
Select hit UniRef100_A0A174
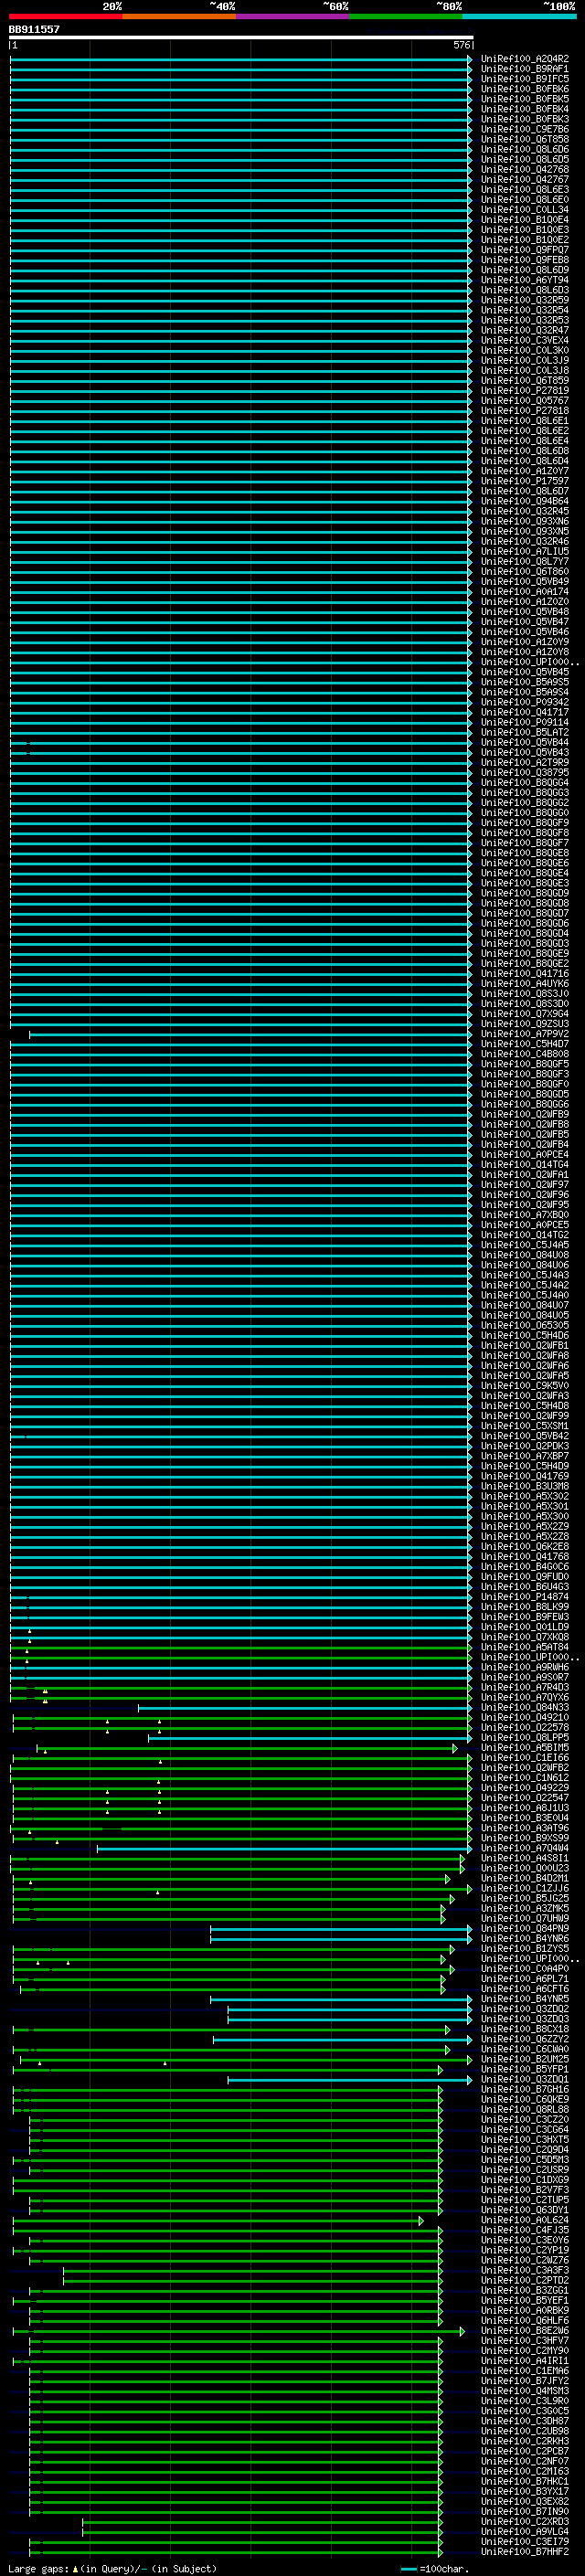(x=525, y=592)
